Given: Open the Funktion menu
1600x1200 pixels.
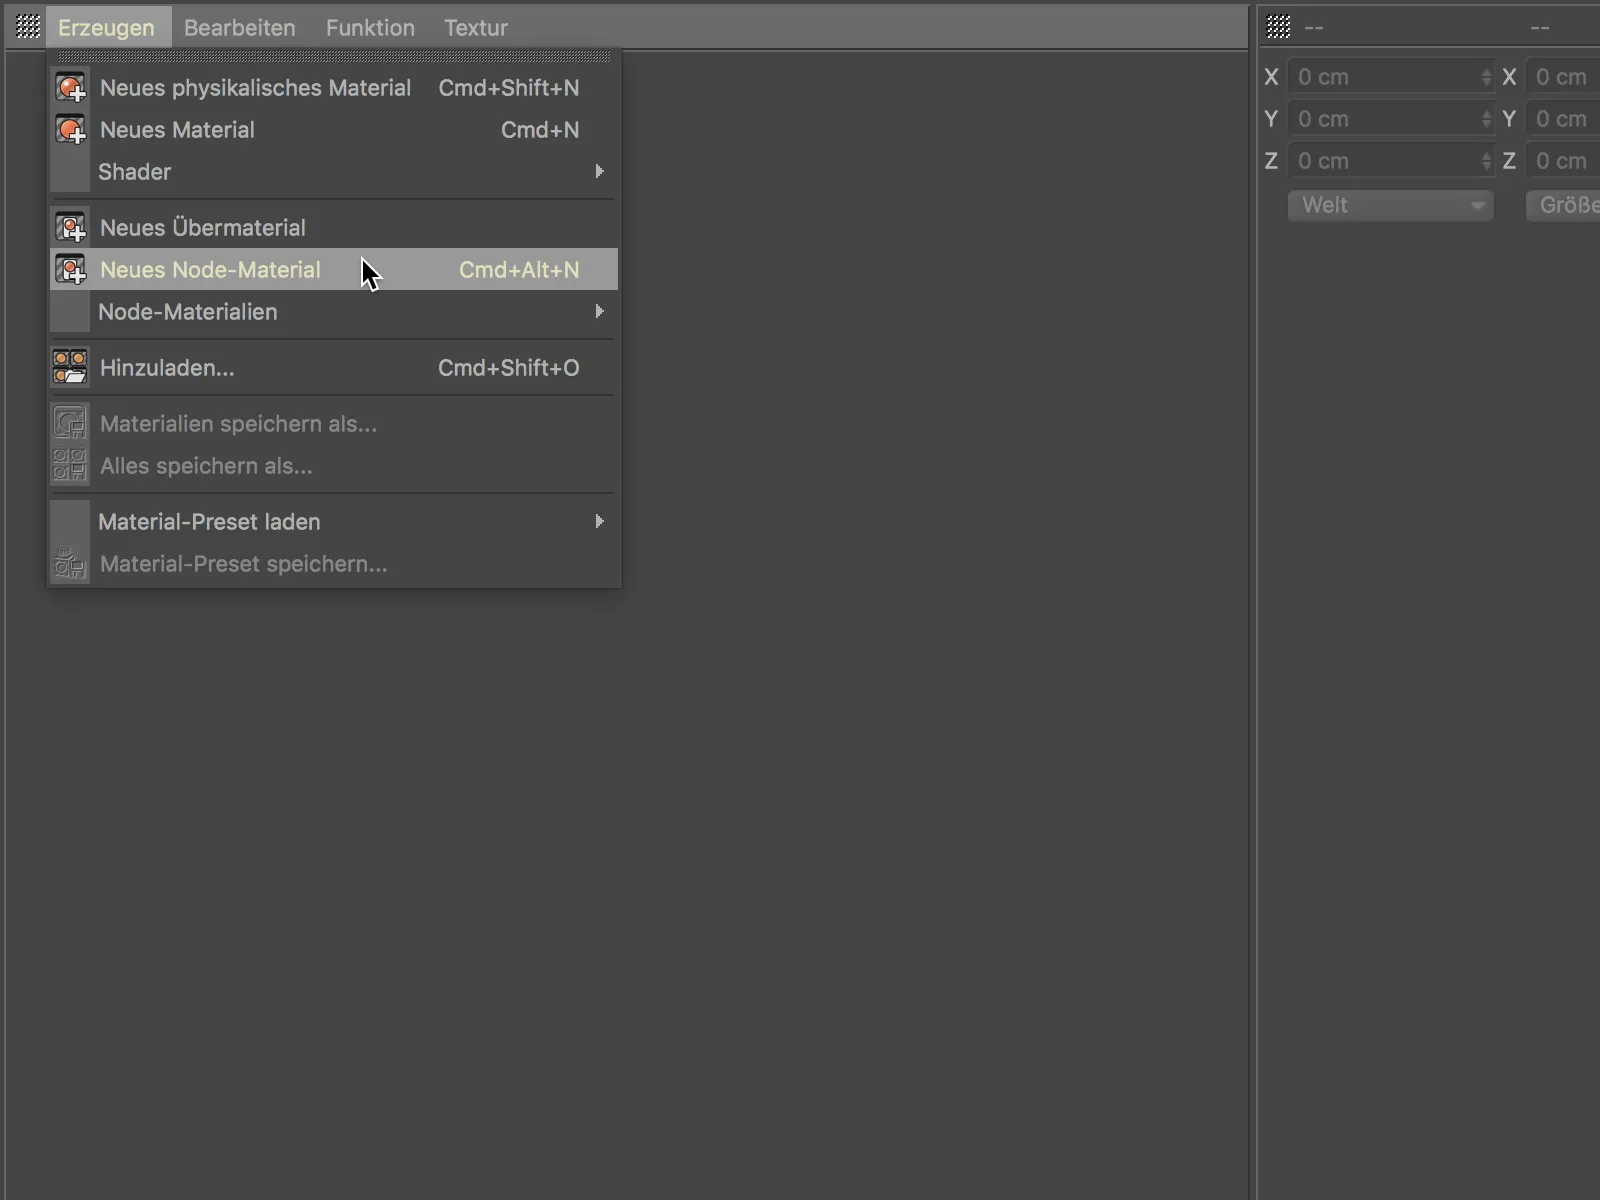Looking at the screenshot, I should pos(370,28).
